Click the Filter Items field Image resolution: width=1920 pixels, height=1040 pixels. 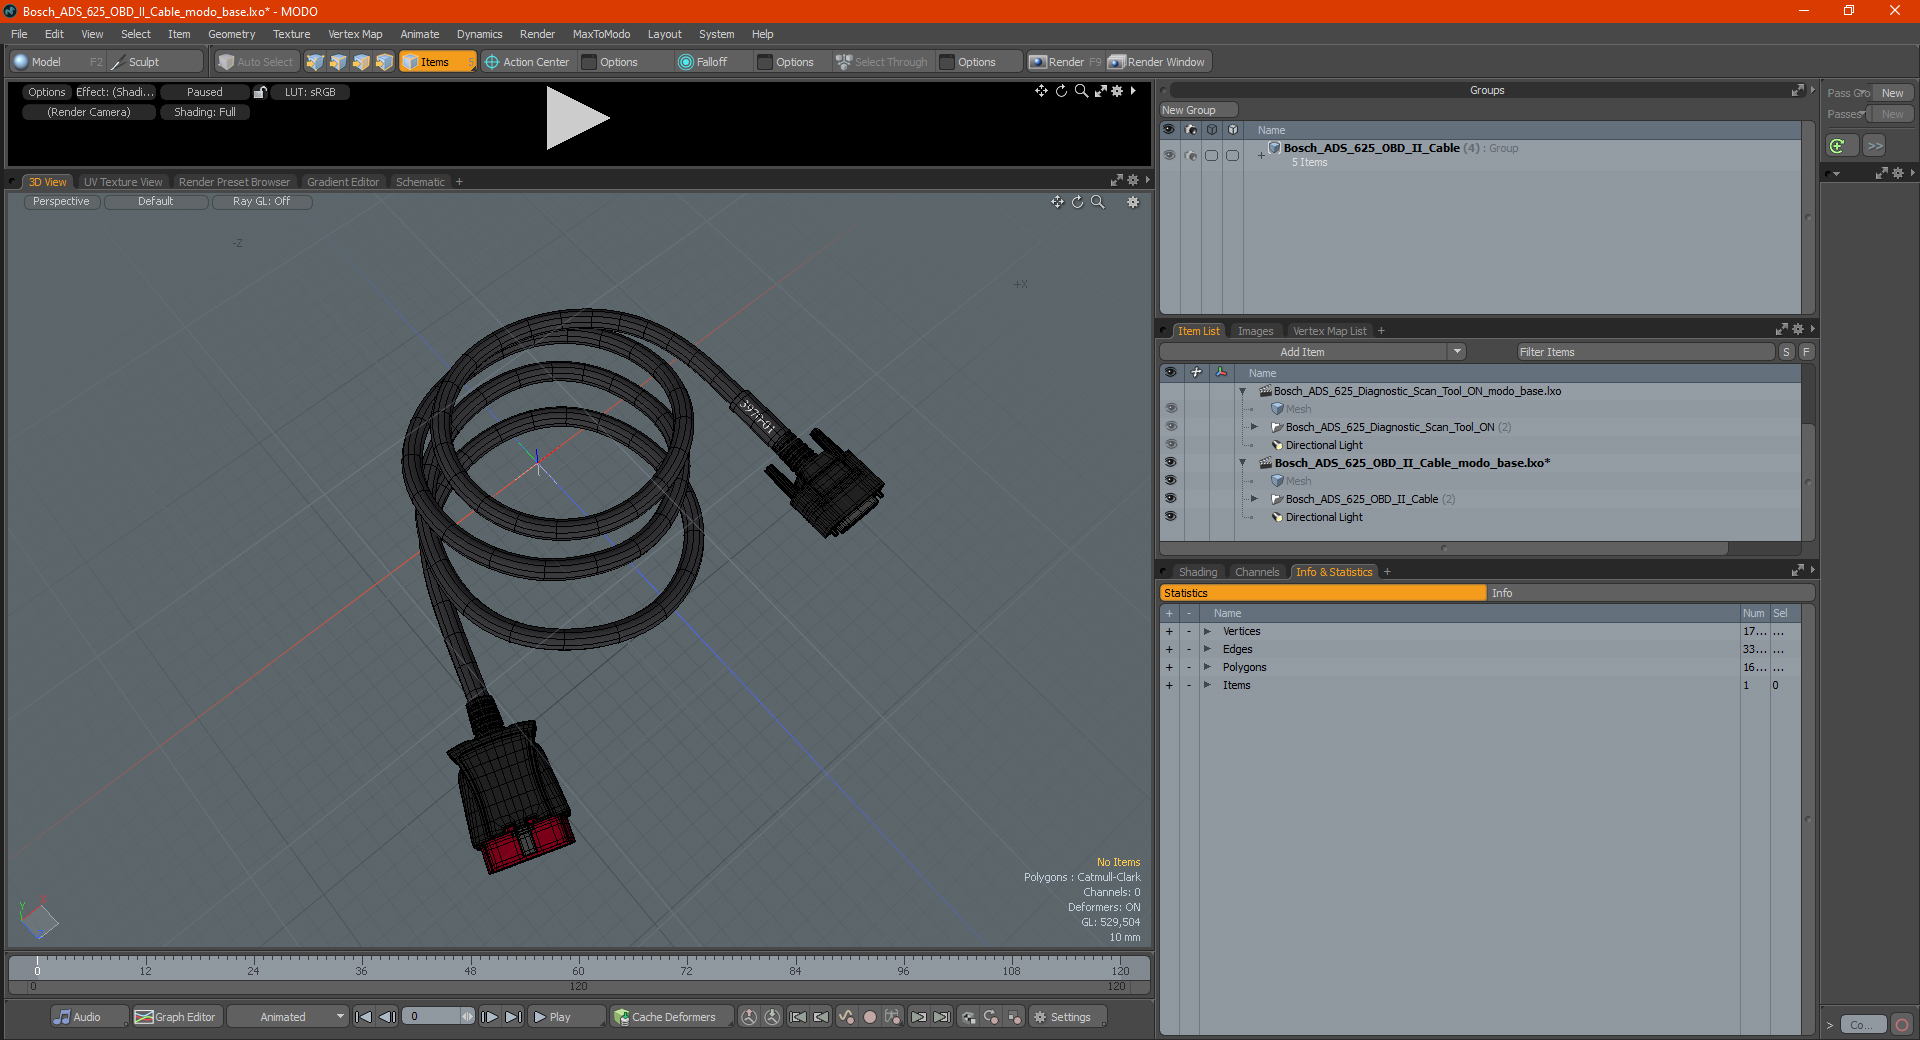1644,352
